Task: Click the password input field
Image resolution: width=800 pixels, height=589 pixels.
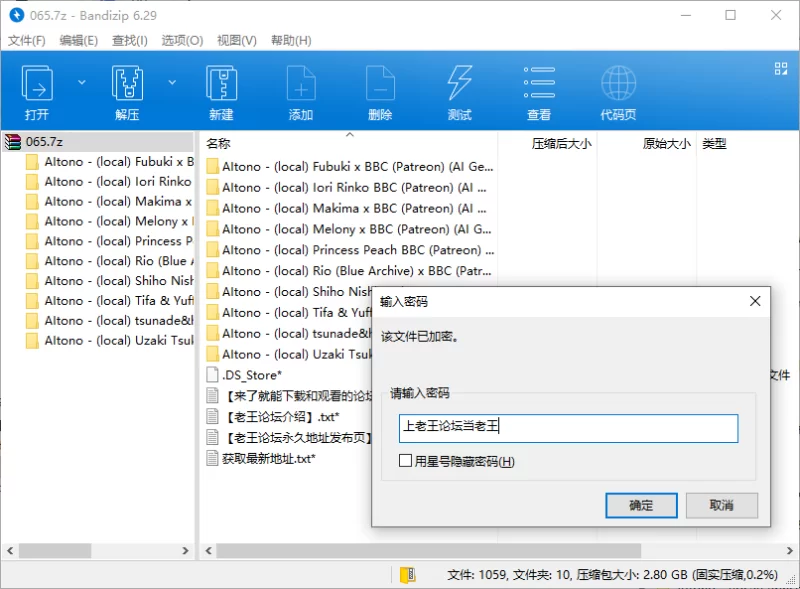Action: [568, 428]
